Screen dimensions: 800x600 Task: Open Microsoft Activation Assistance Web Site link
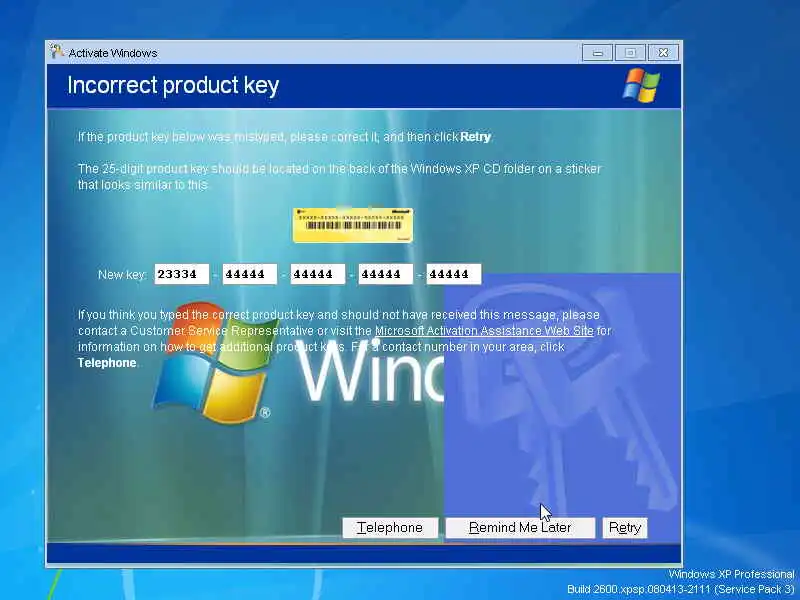[x=484, y=331]
